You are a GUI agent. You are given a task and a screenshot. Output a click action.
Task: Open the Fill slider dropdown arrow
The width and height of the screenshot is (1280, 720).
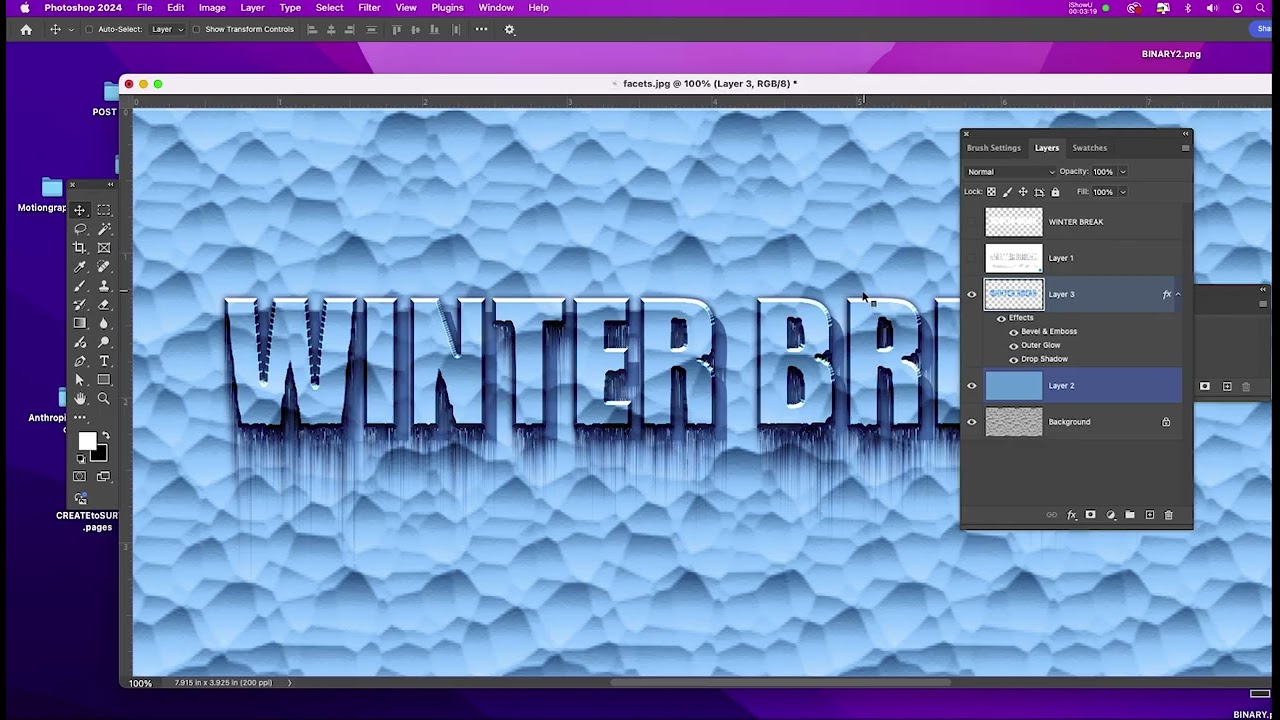click(1123, 192)
